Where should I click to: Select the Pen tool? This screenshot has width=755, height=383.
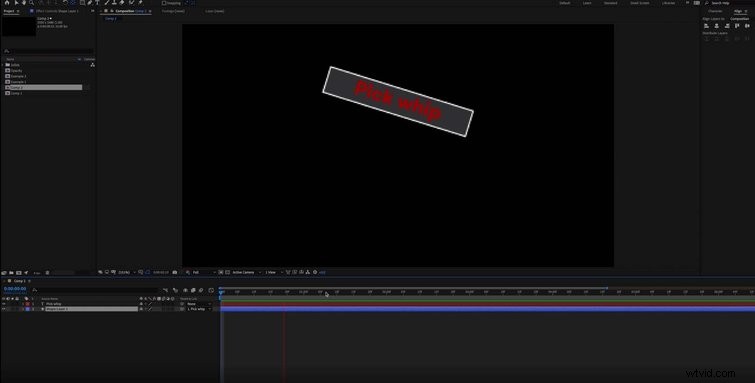(90, 3)
